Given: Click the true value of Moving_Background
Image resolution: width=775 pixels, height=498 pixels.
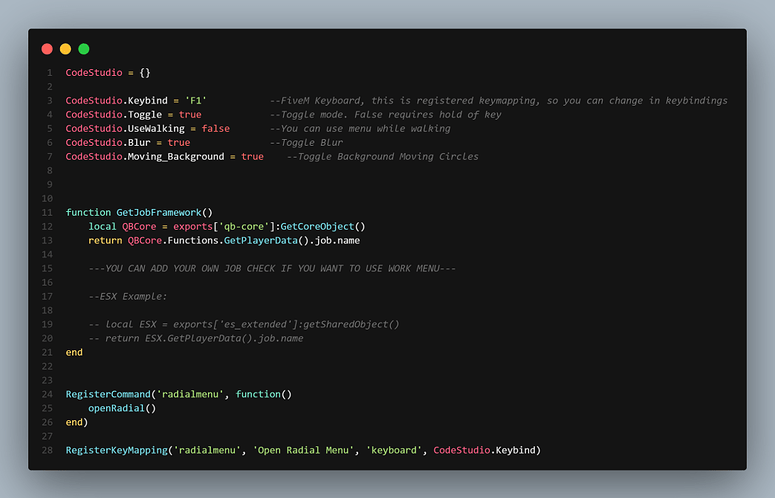Looking at the screenshot, I should (x=252, y=156).
